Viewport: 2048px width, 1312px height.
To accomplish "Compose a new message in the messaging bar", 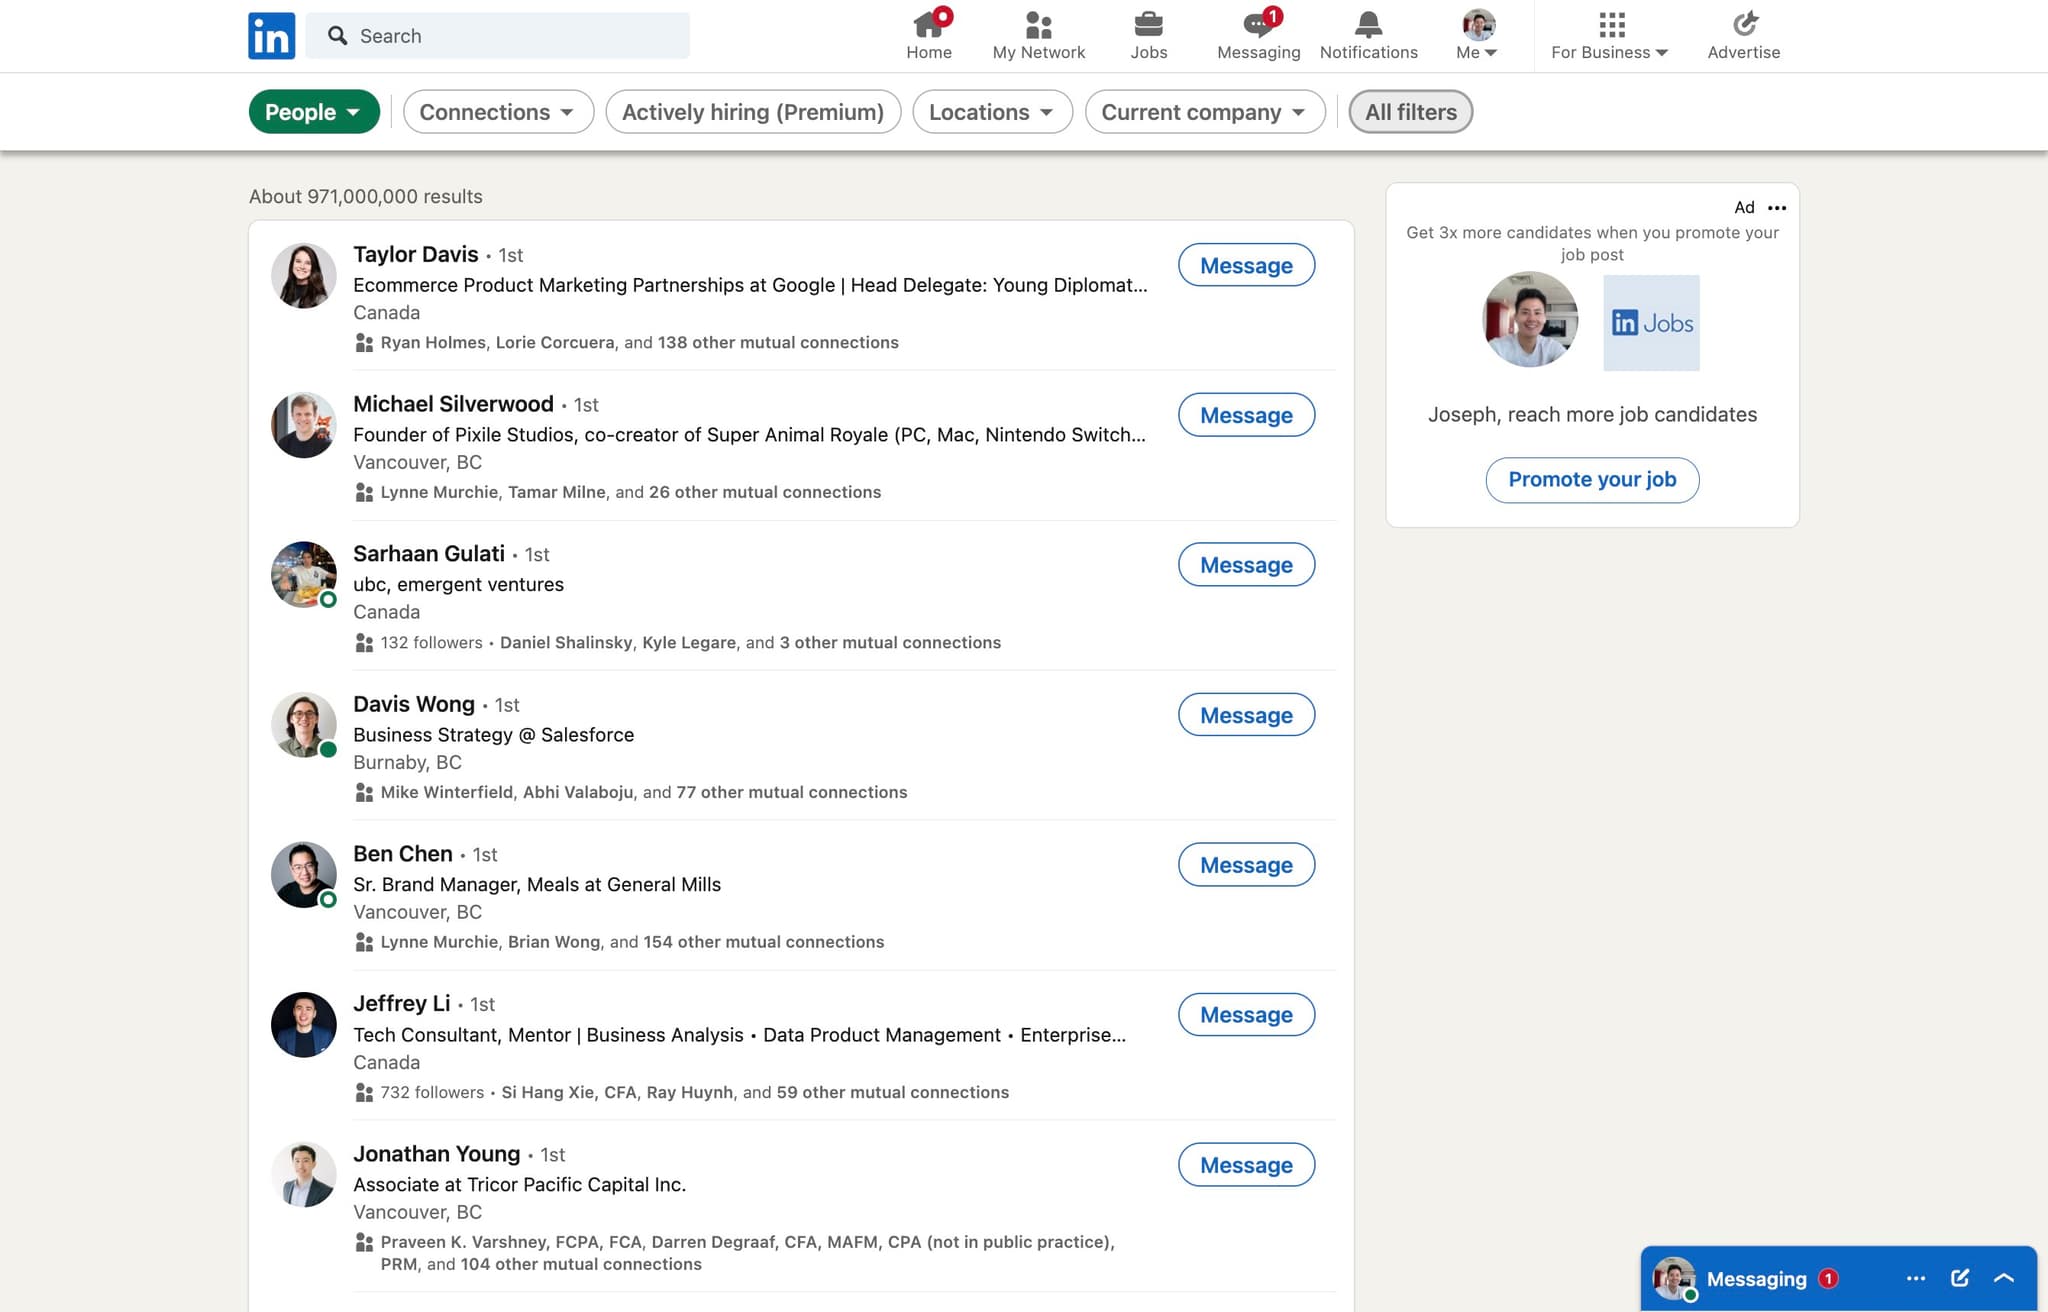I will [1959, 1278].
